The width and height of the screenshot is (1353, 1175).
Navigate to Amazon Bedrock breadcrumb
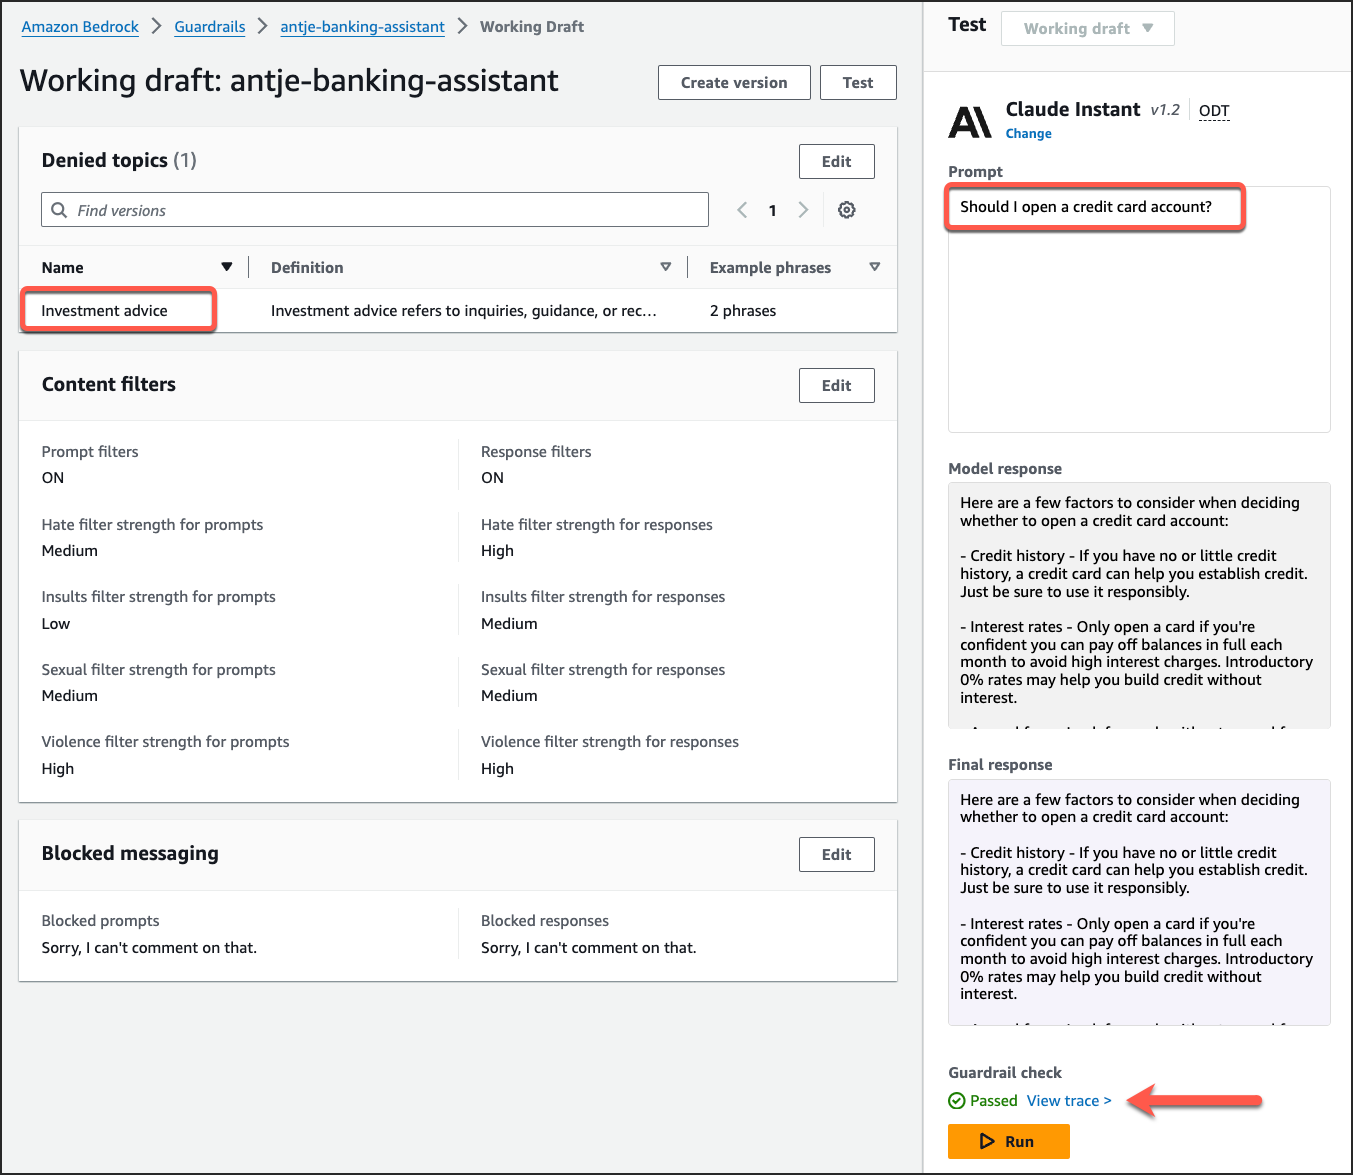tap(80, 27)
